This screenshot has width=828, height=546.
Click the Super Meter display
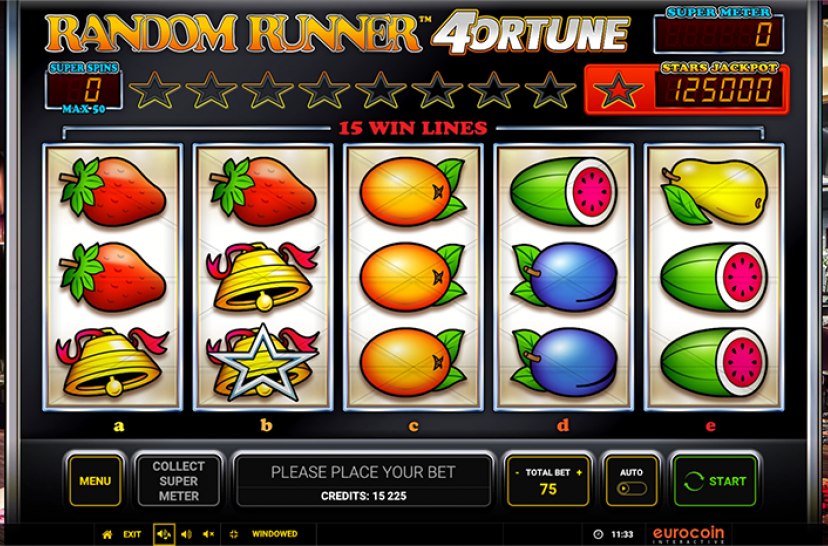click(x=719, y=34)
